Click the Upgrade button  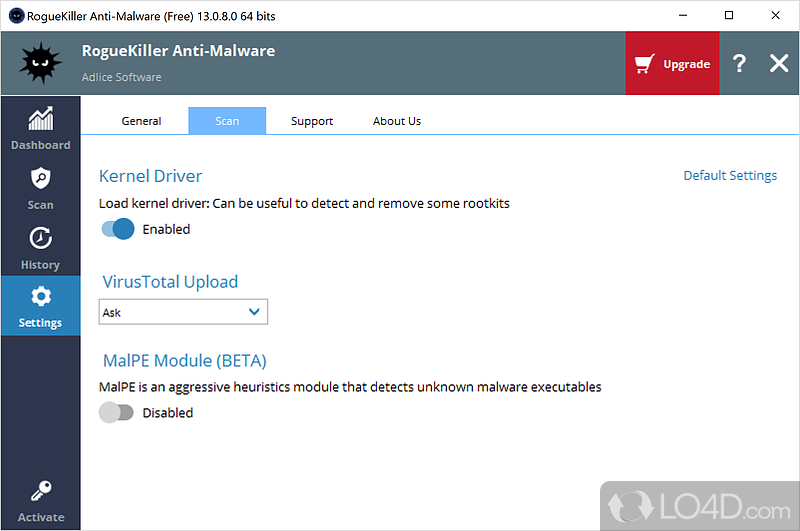pyautogui.click(x=672, y=63)
